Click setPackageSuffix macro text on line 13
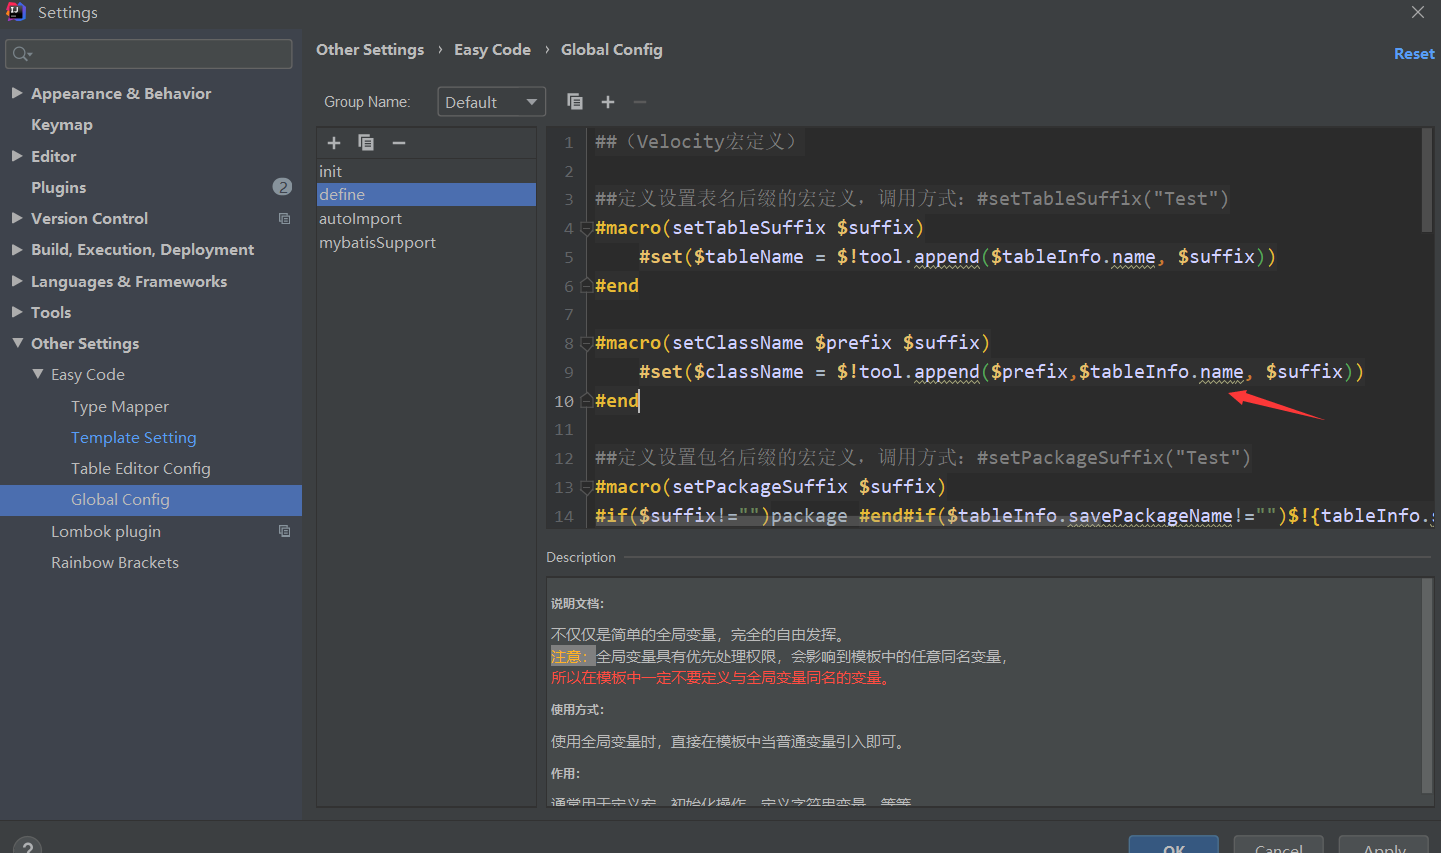Image resolution: width=1441 pixels, height=853 pixels. pyautogui.click(x=760, y=487)
